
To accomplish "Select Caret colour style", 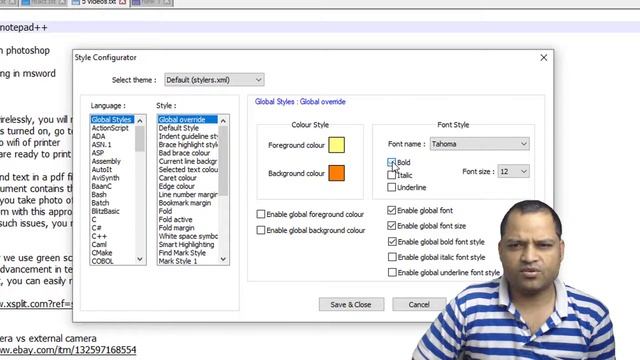I will [188, 178].
